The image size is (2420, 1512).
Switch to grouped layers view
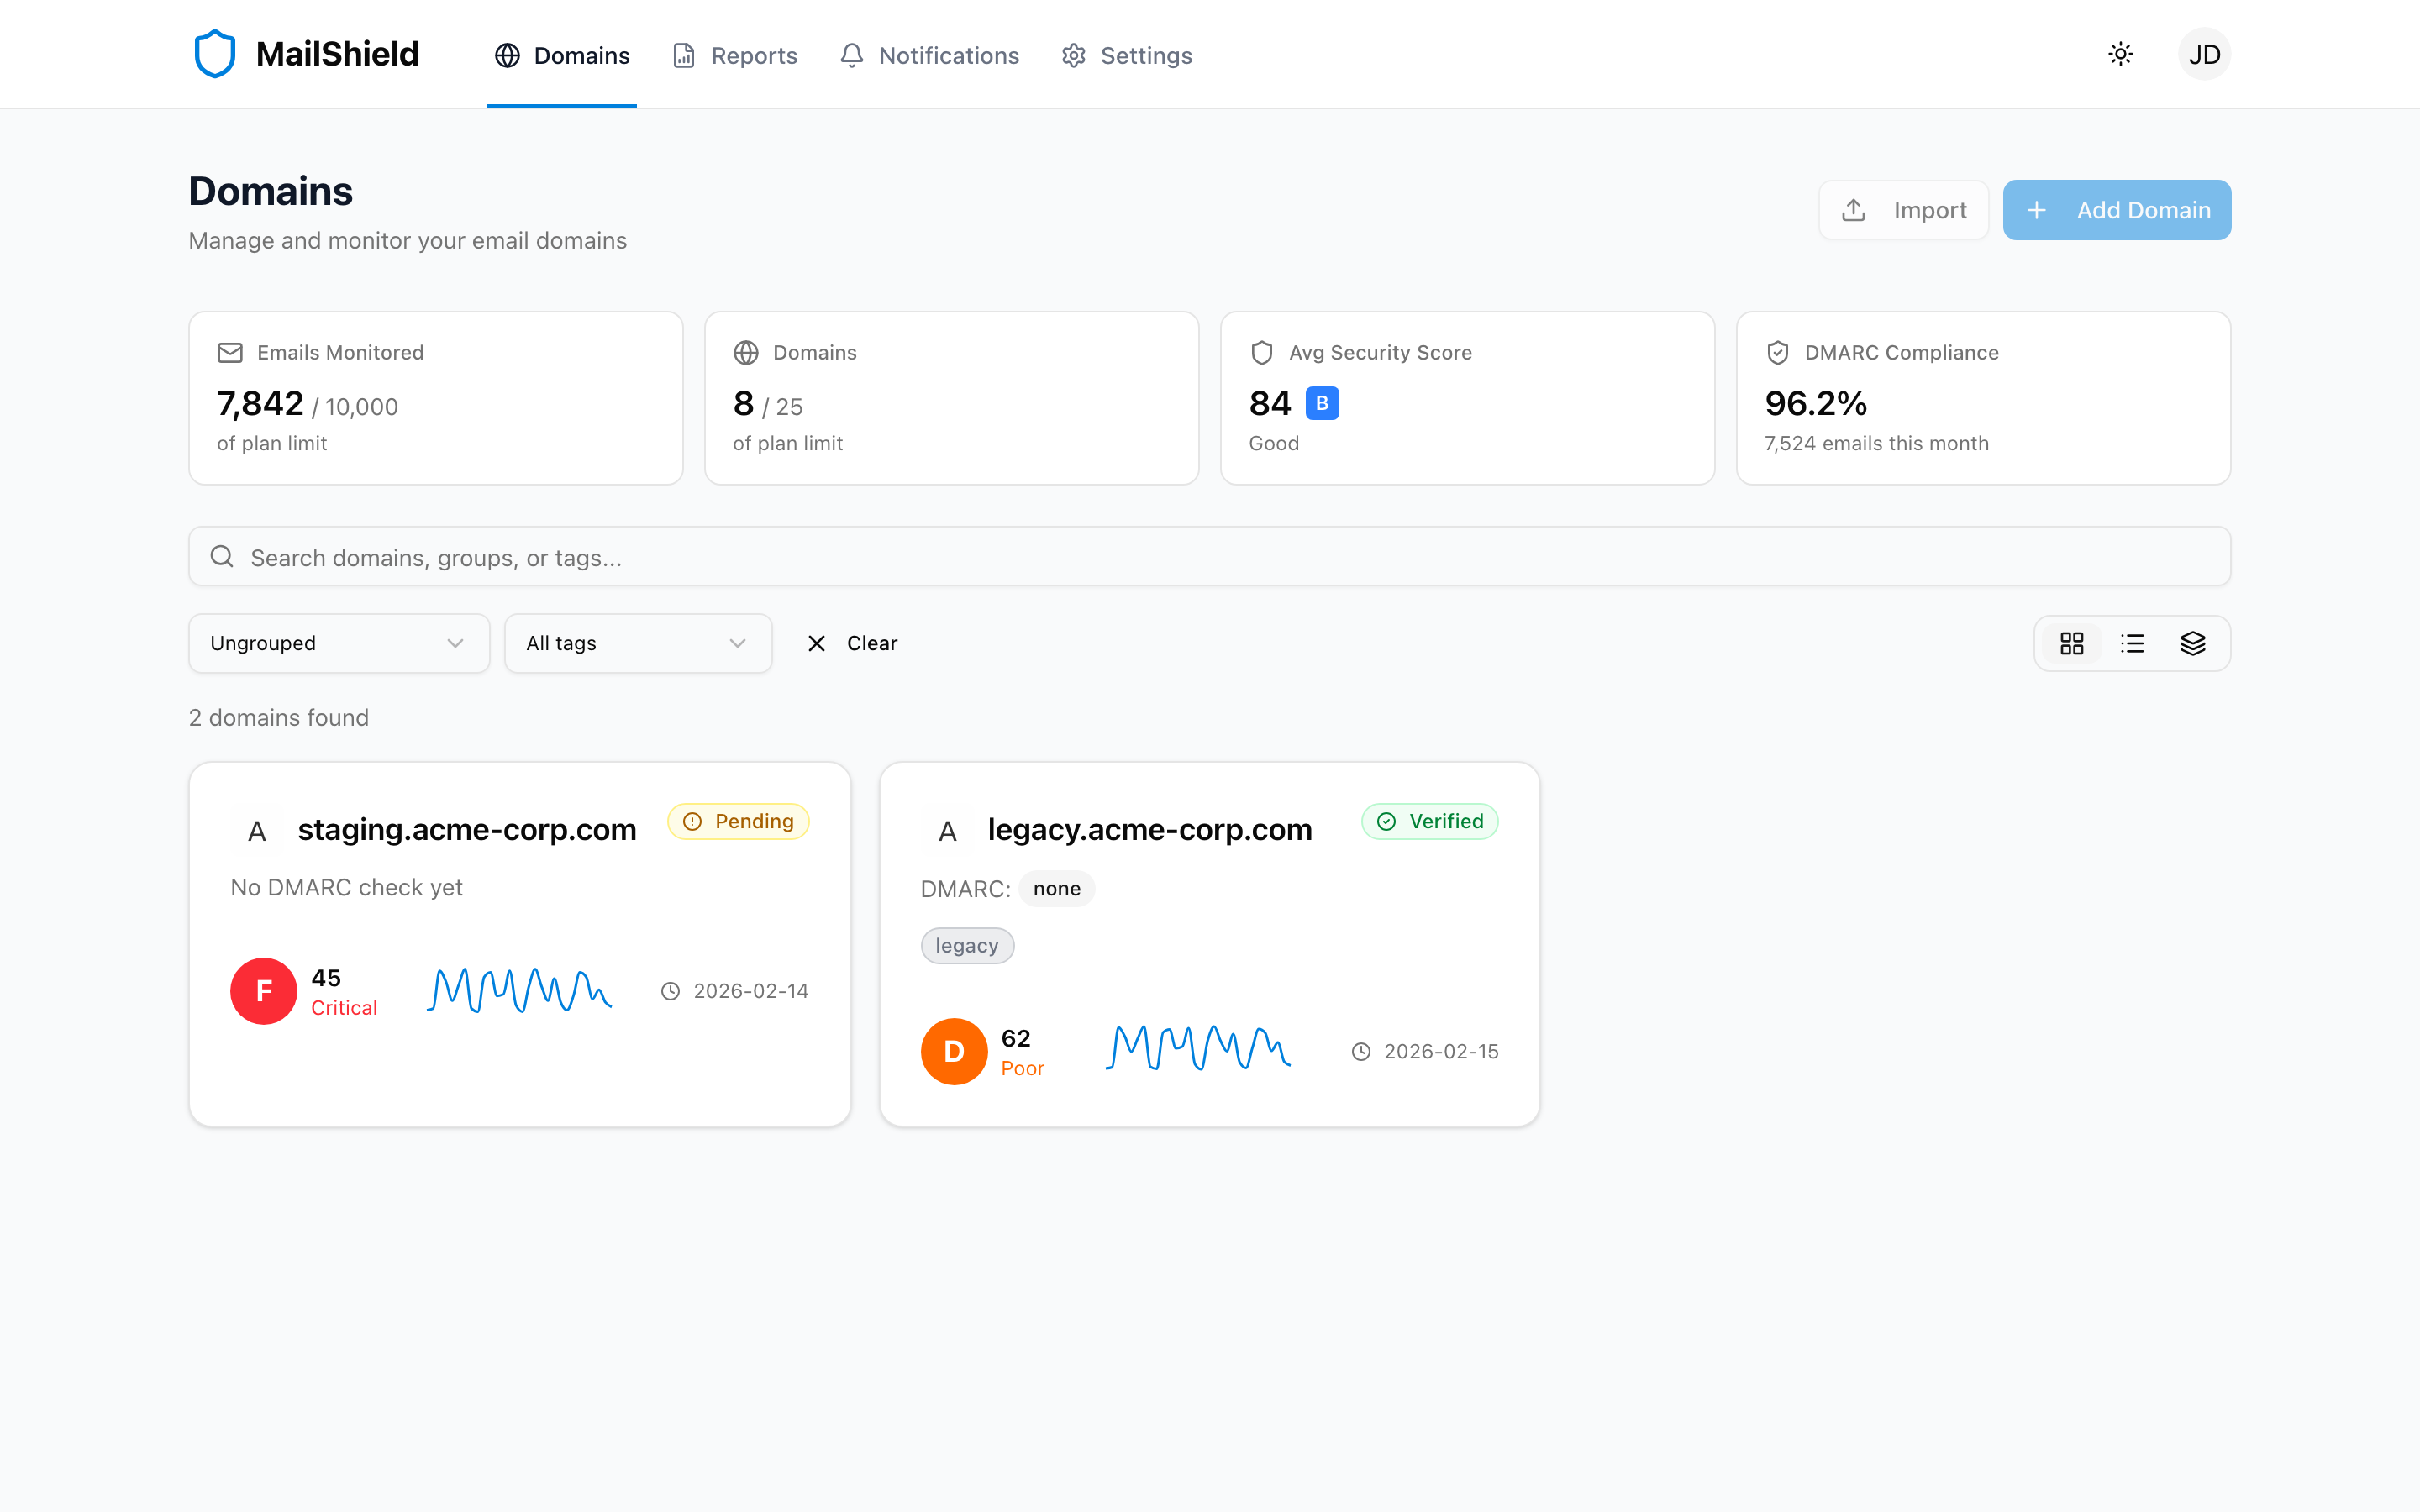2192,643
